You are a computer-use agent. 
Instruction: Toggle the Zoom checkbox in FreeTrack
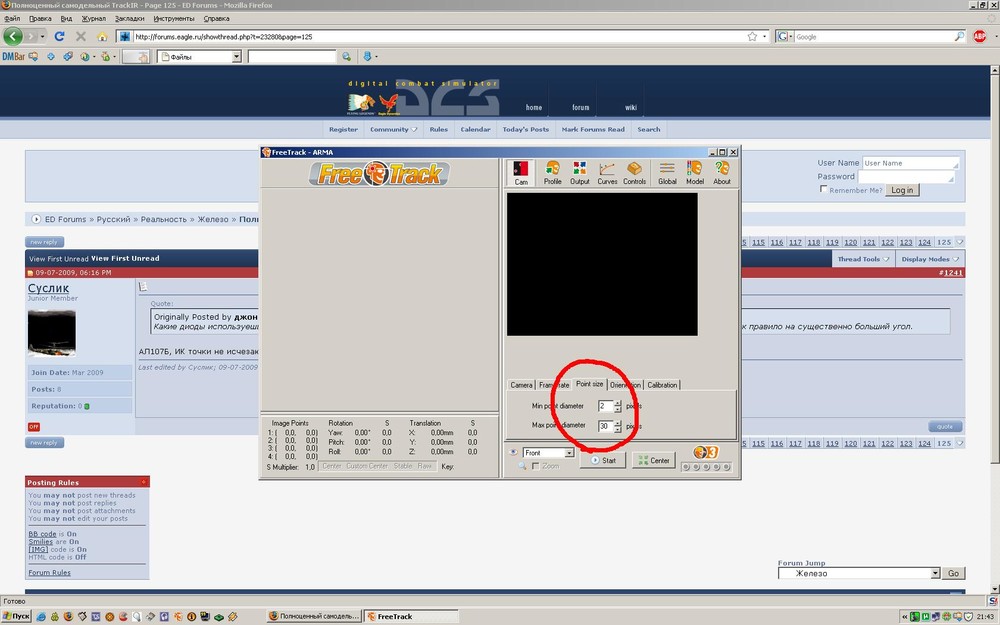[x=535, y=466]
